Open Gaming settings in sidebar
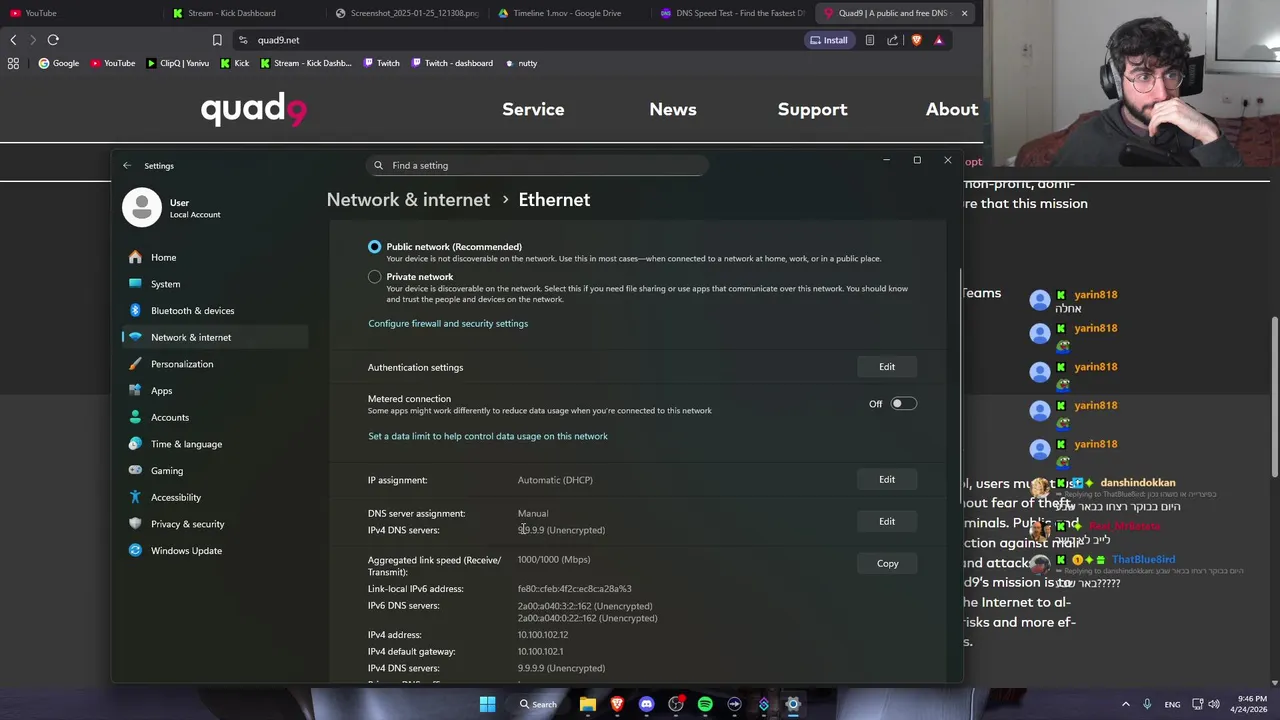This screenshot has width=1280, height=720. point(215,471)
